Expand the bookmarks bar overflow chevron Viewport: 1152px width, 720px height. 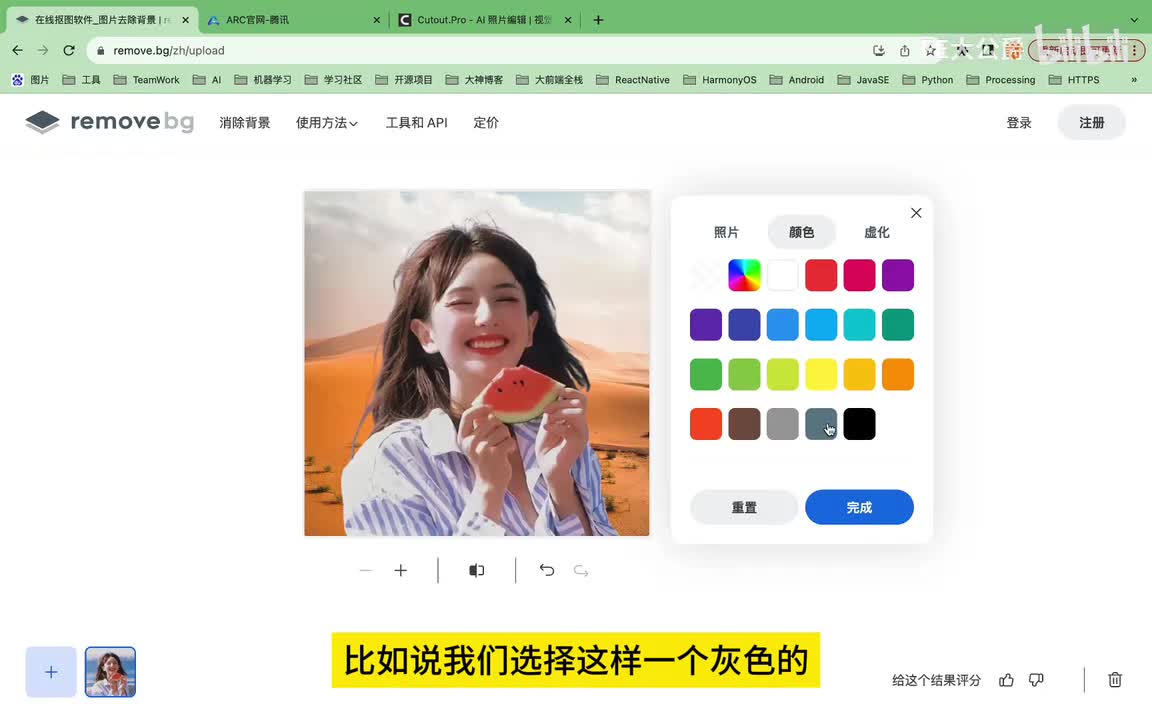[x=1134, y=80]
